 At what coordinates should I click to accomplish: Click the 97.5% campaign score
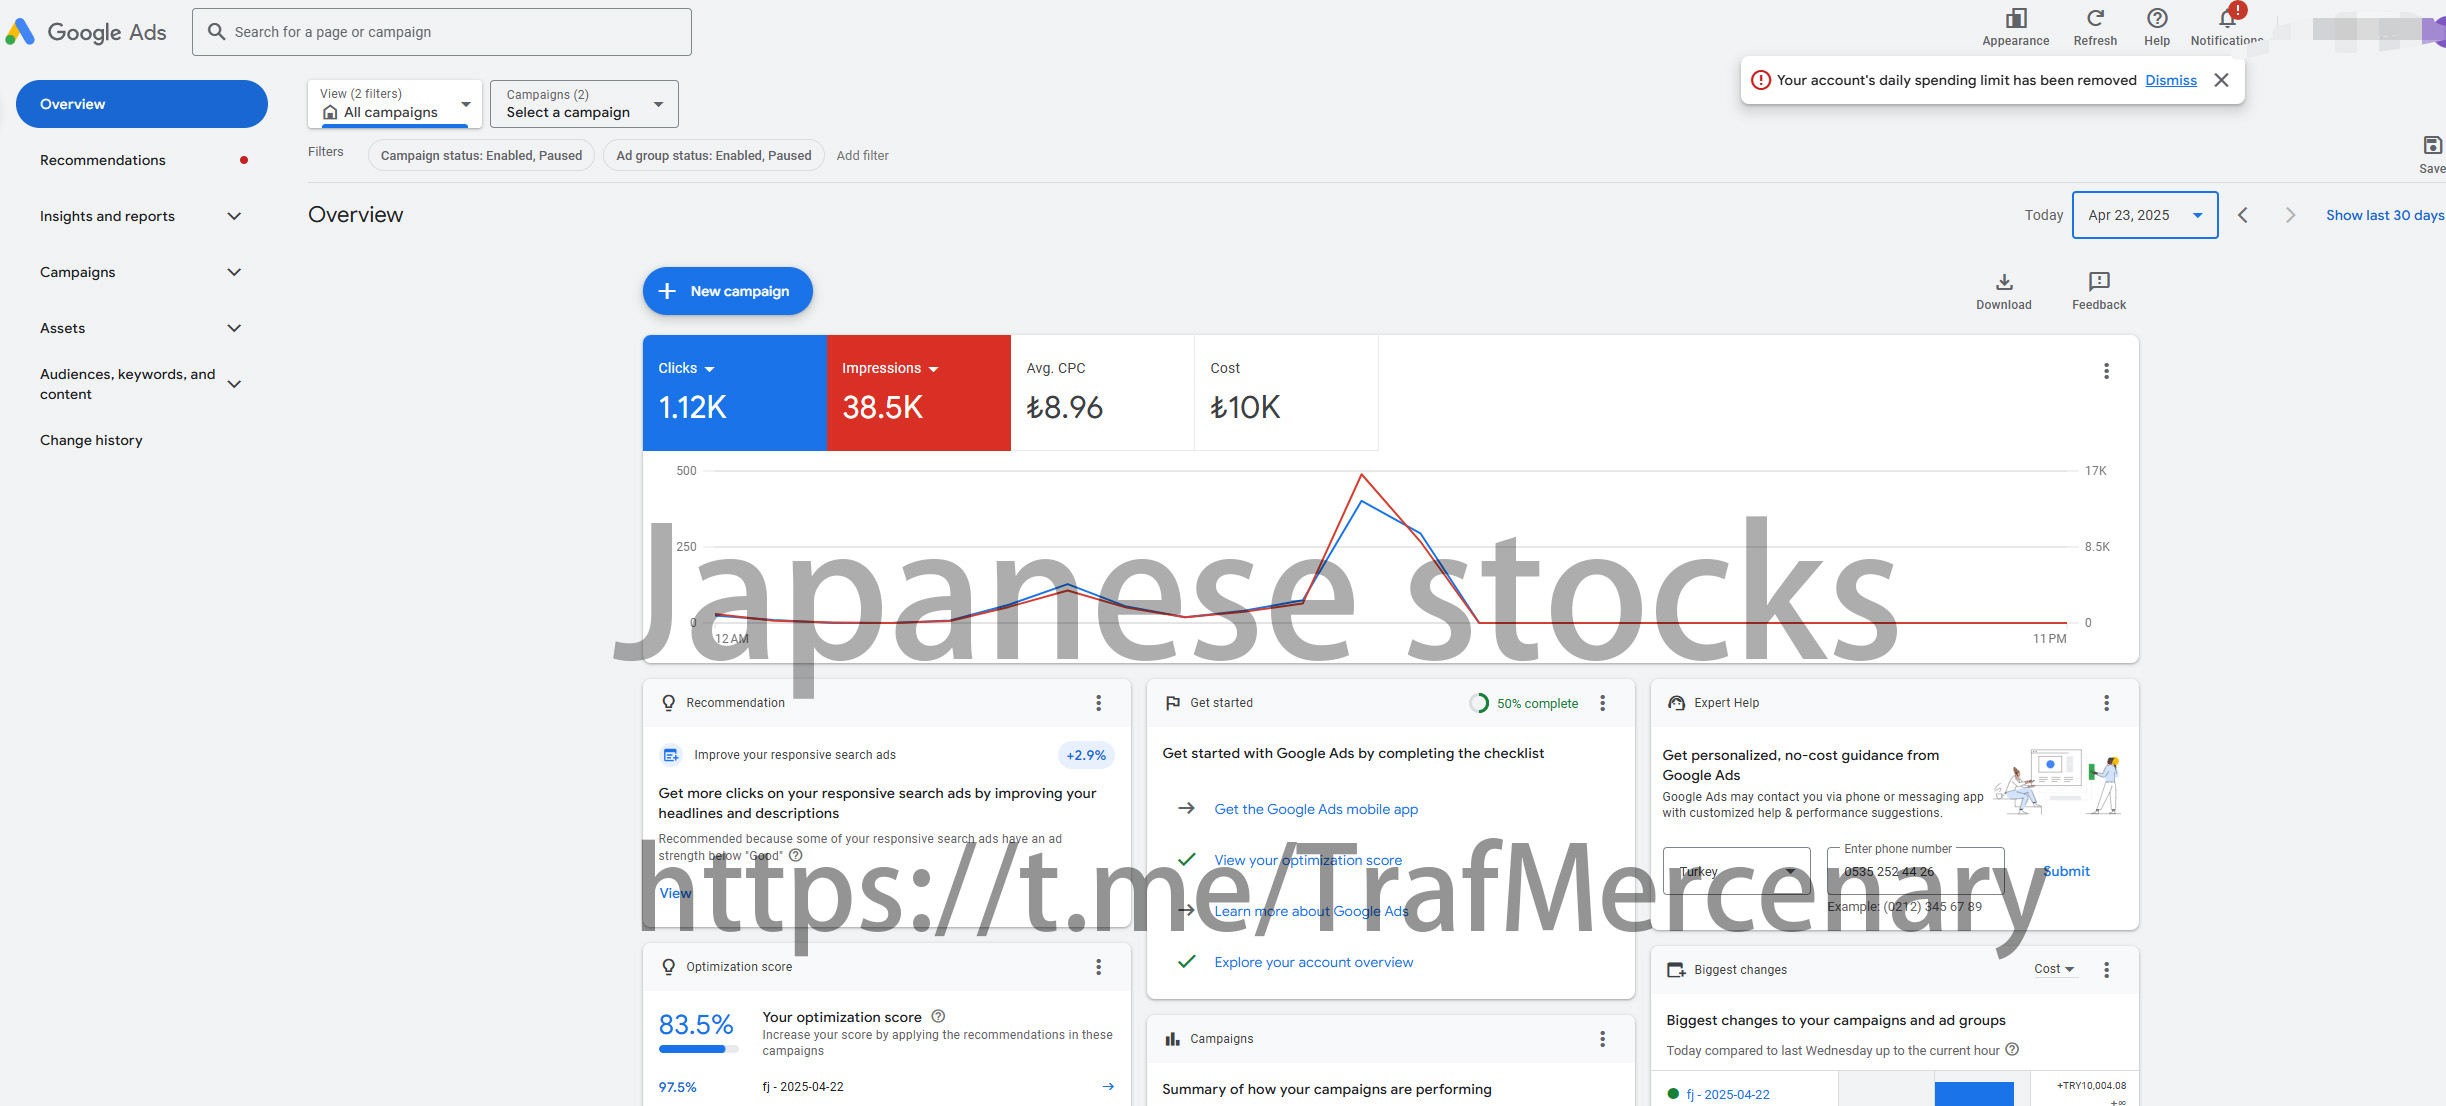click(677, 1087)
